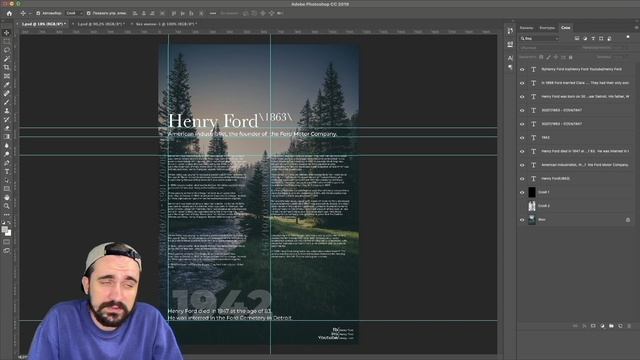This screenshot has height=360, width=640.
Task: Open layer styles fx menu
Action: pos(584,326)
